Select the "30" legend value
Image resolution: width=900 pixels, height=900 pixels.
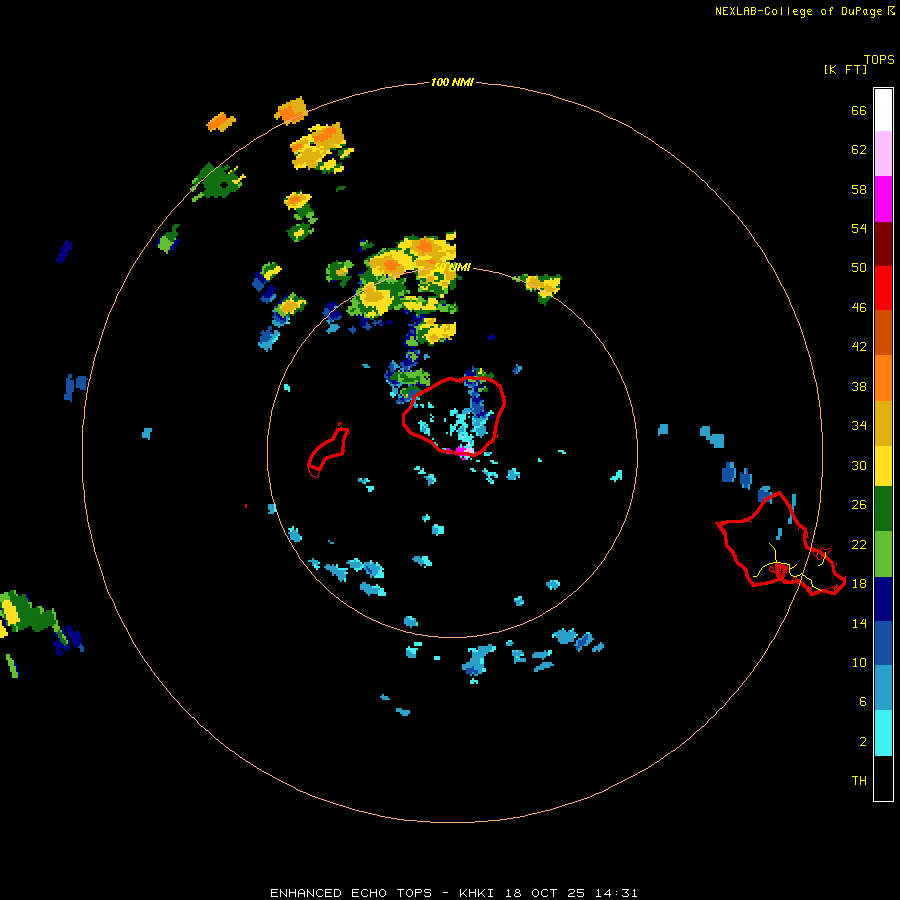click(x=859, y=465)
